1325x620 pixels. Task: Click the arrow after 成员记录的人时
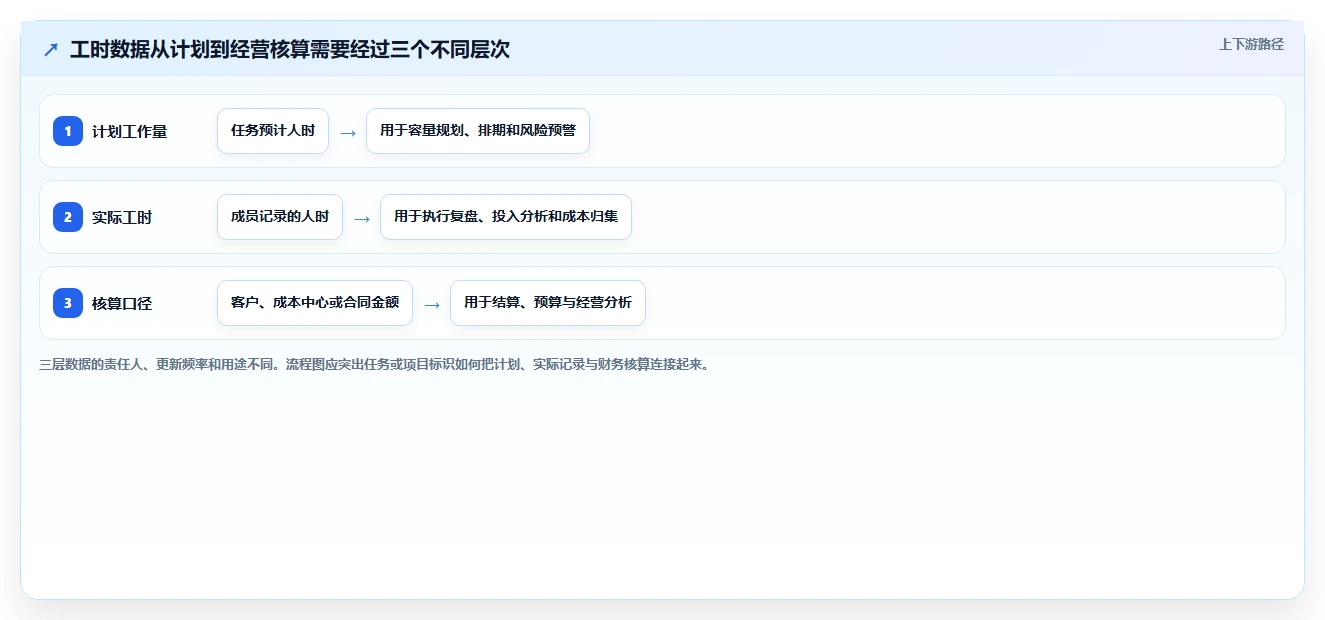362,218
